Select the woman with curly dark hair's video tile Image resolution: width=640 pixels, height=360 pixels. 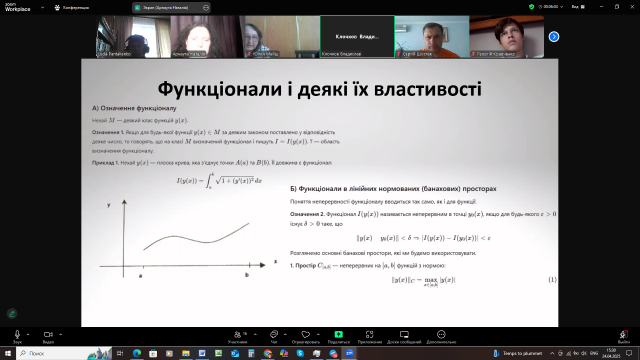208,37
